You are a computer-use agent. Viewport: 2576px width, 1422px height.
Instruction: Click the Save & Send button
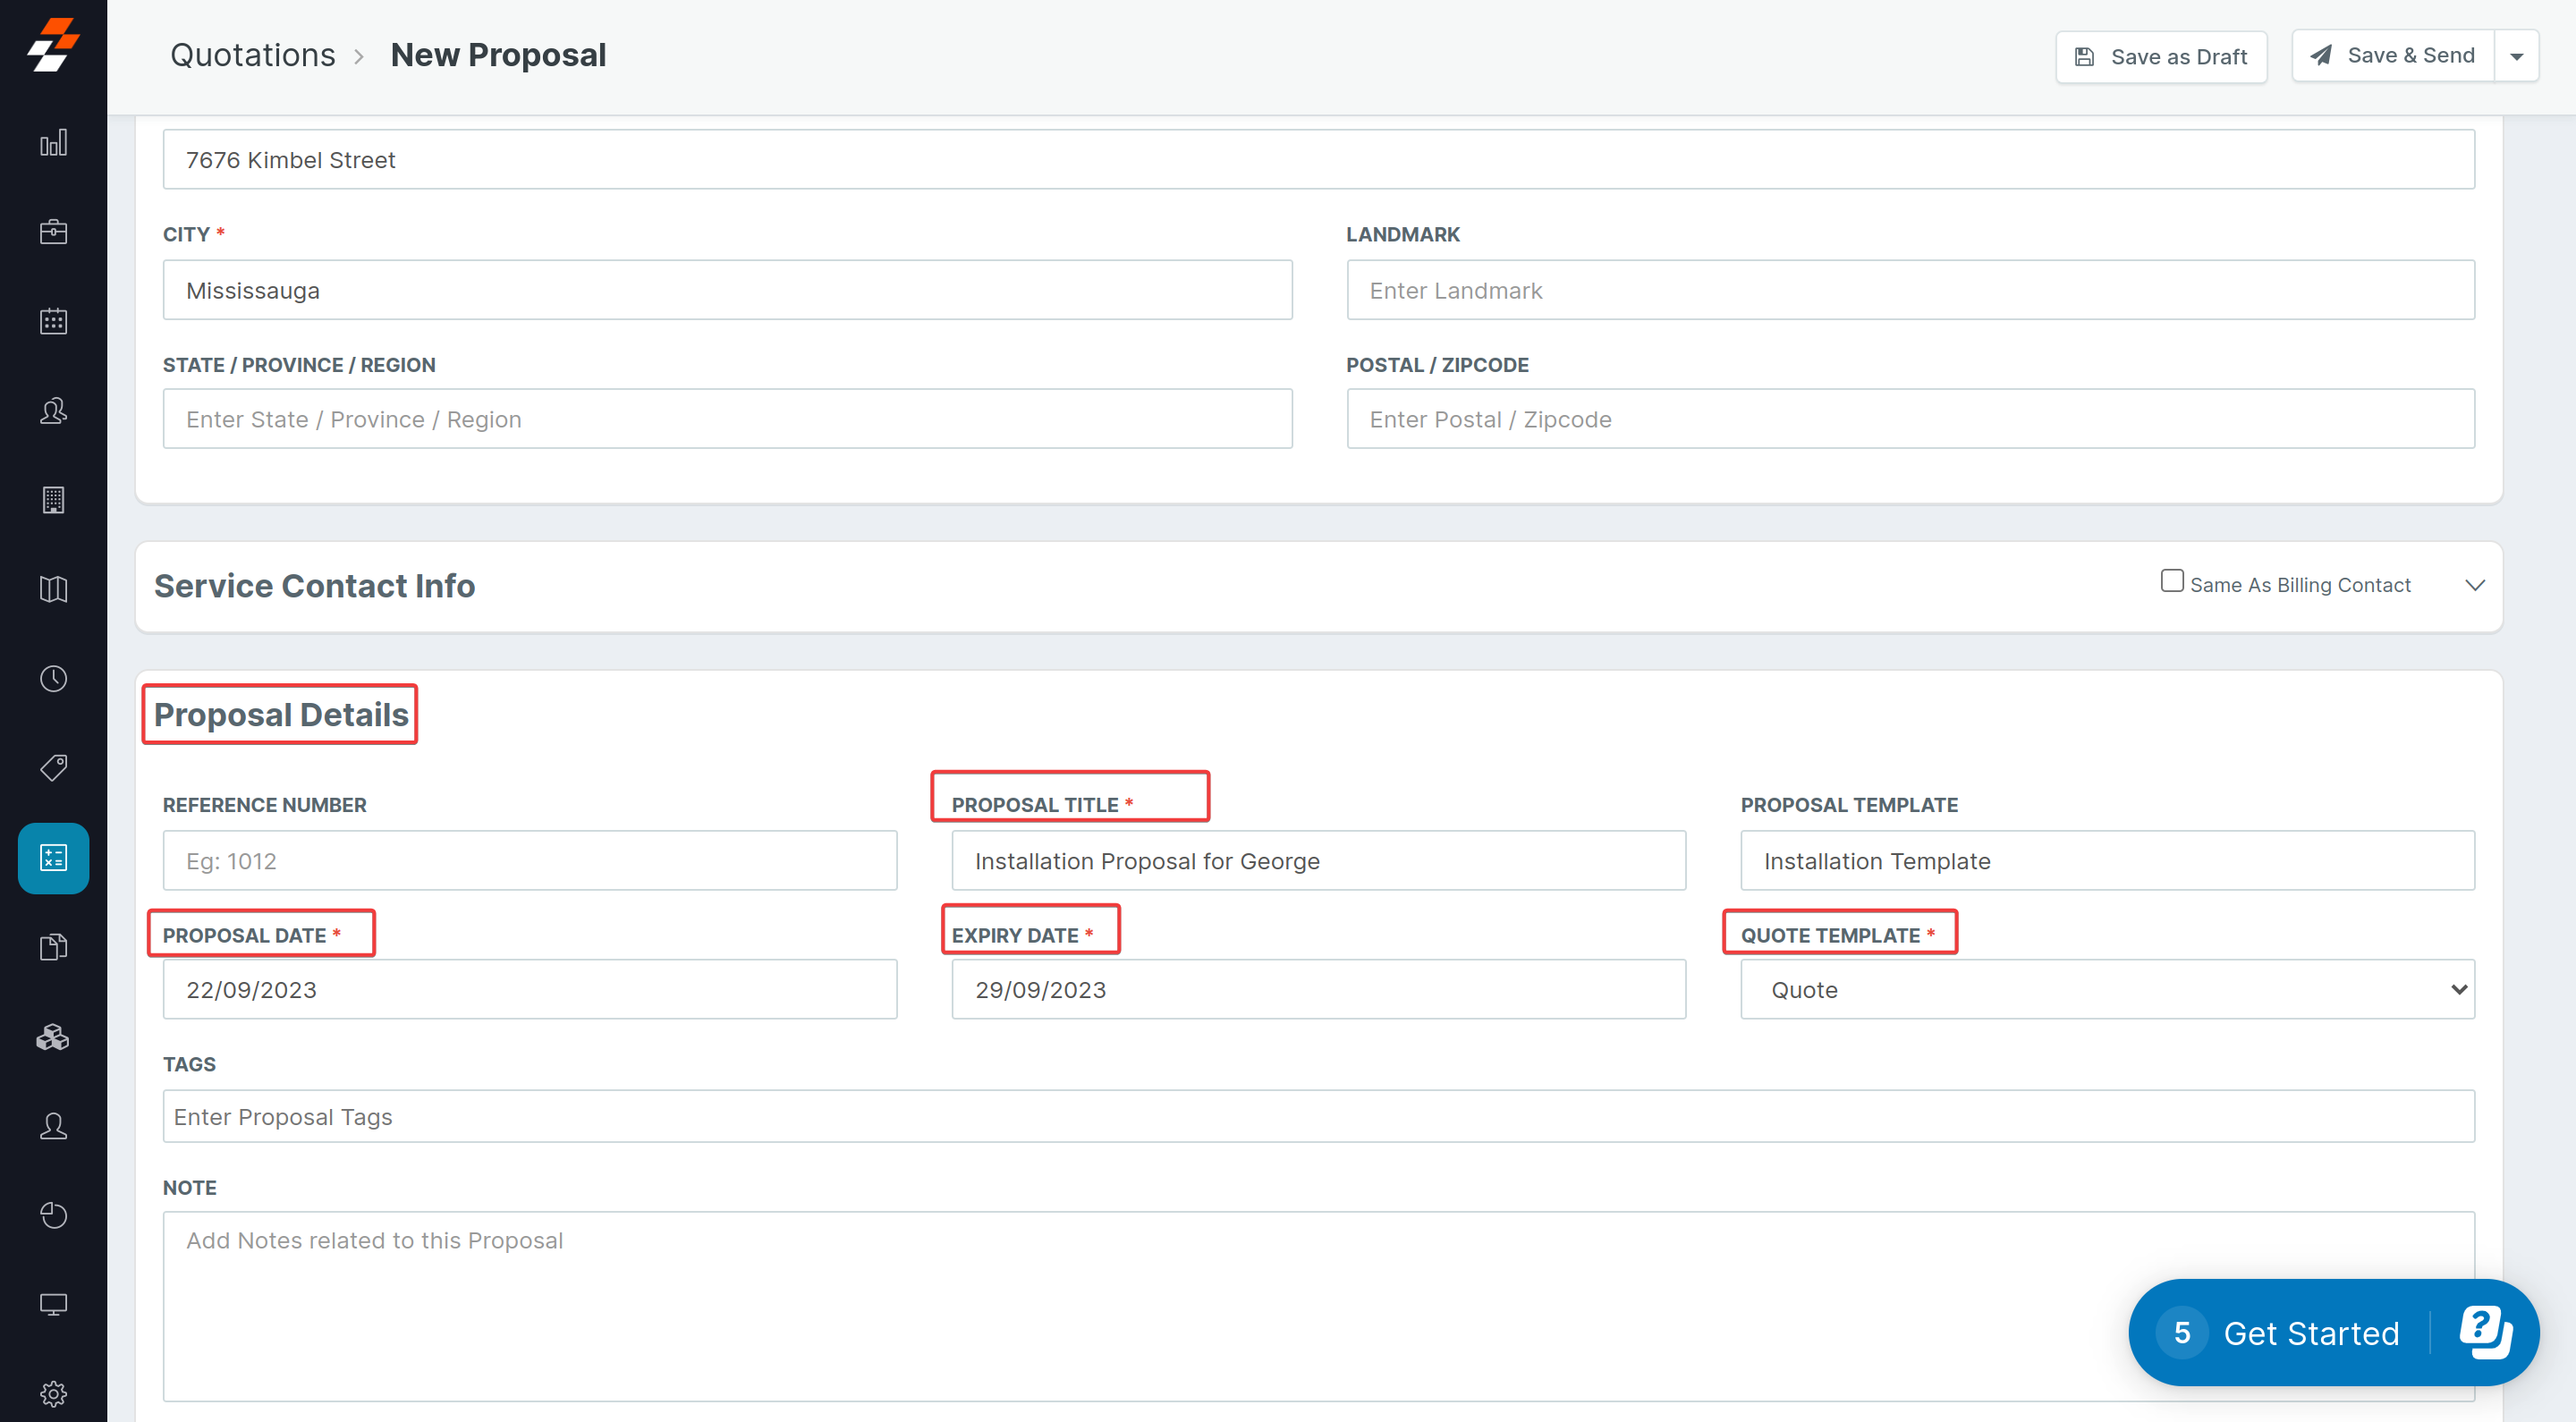coord(2392,56)
